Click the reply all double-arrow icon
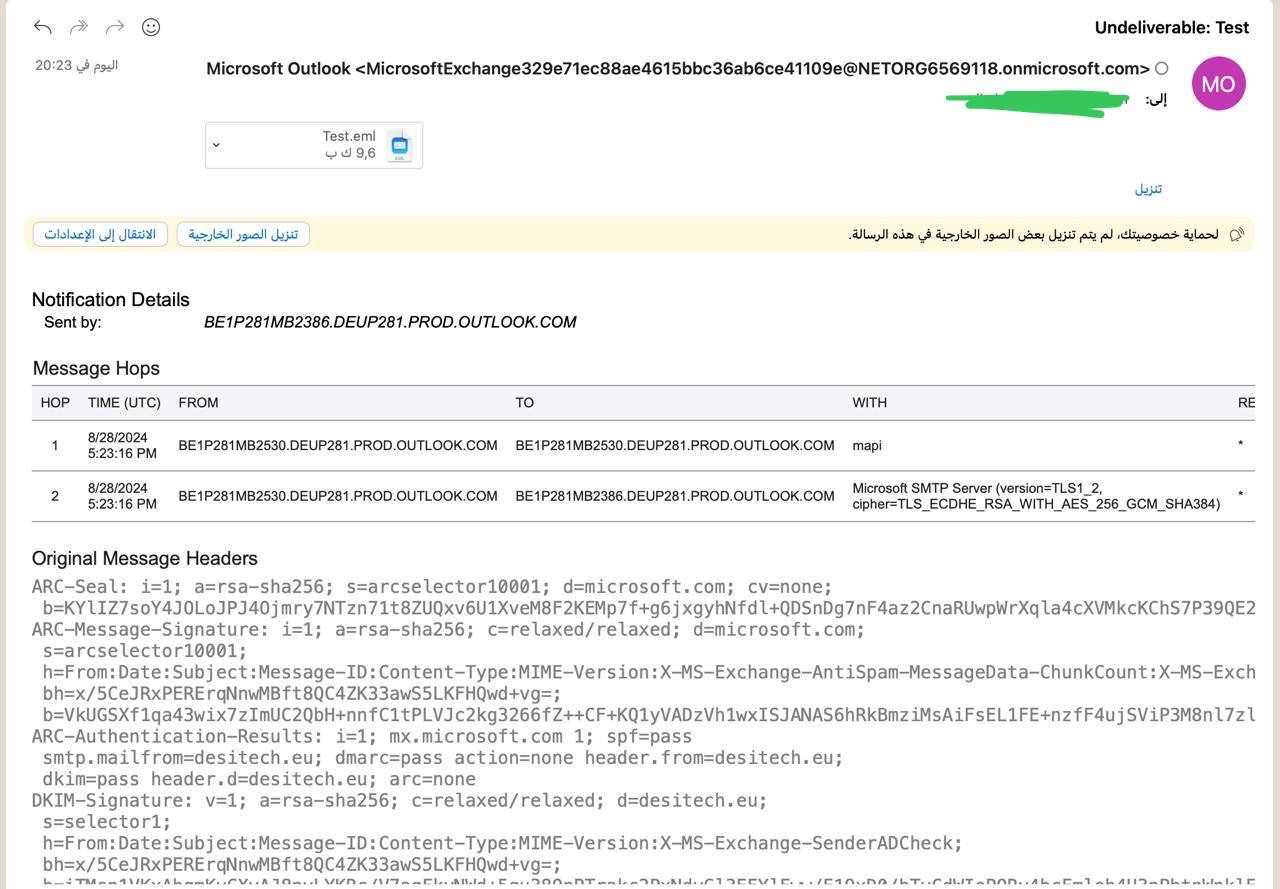The height and width of the screenshot is (889, 1280). [79, 27]
